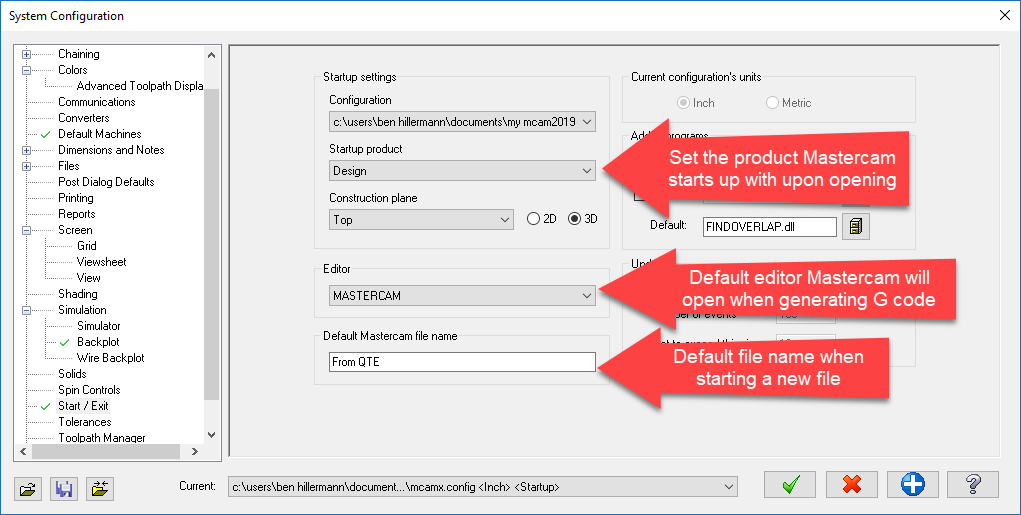
Task: Click the FINDOVERLAP.dll default input field
Action: coord(770,227)
